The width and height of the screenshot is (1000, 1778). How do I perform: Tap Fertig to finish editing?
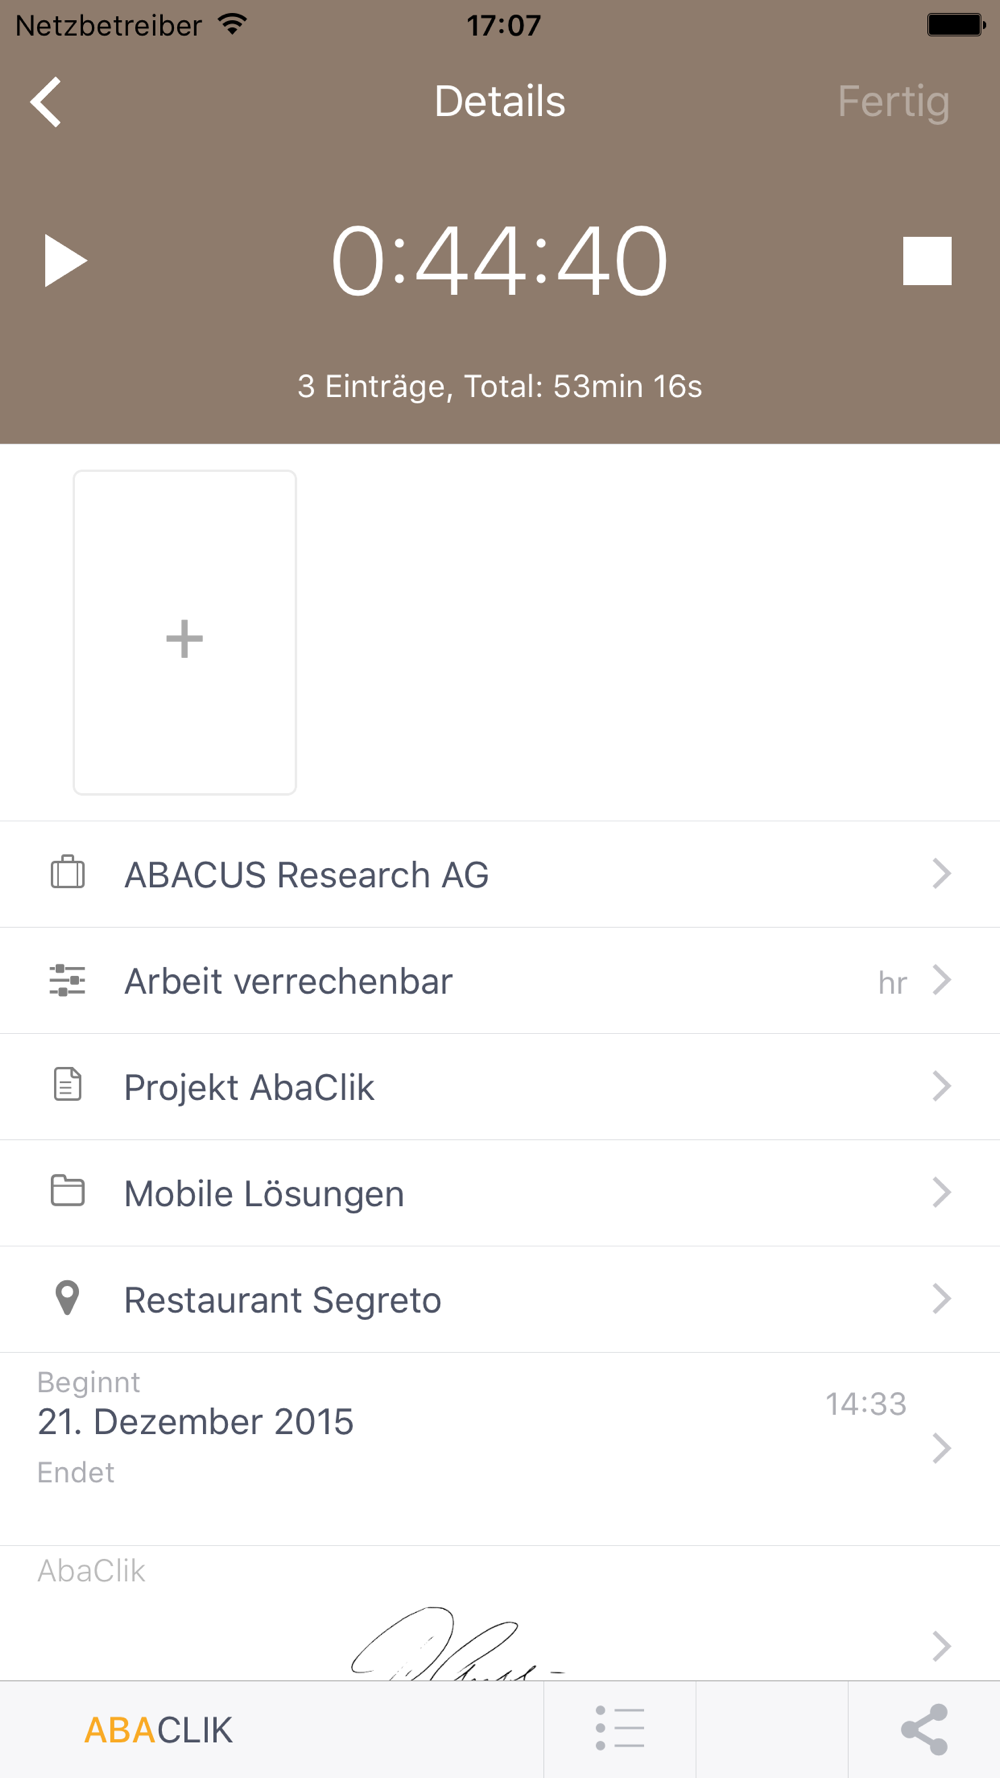(893, 102)
